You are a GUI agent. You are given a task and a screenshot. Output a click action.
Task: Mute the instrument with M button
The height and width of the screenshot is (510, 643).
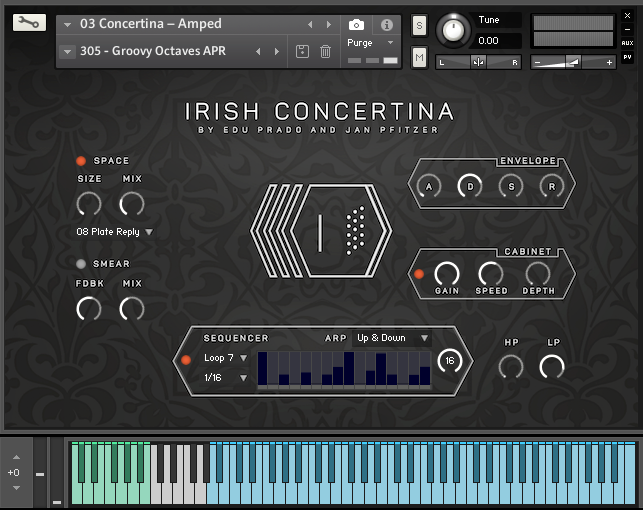click(419, 58)
